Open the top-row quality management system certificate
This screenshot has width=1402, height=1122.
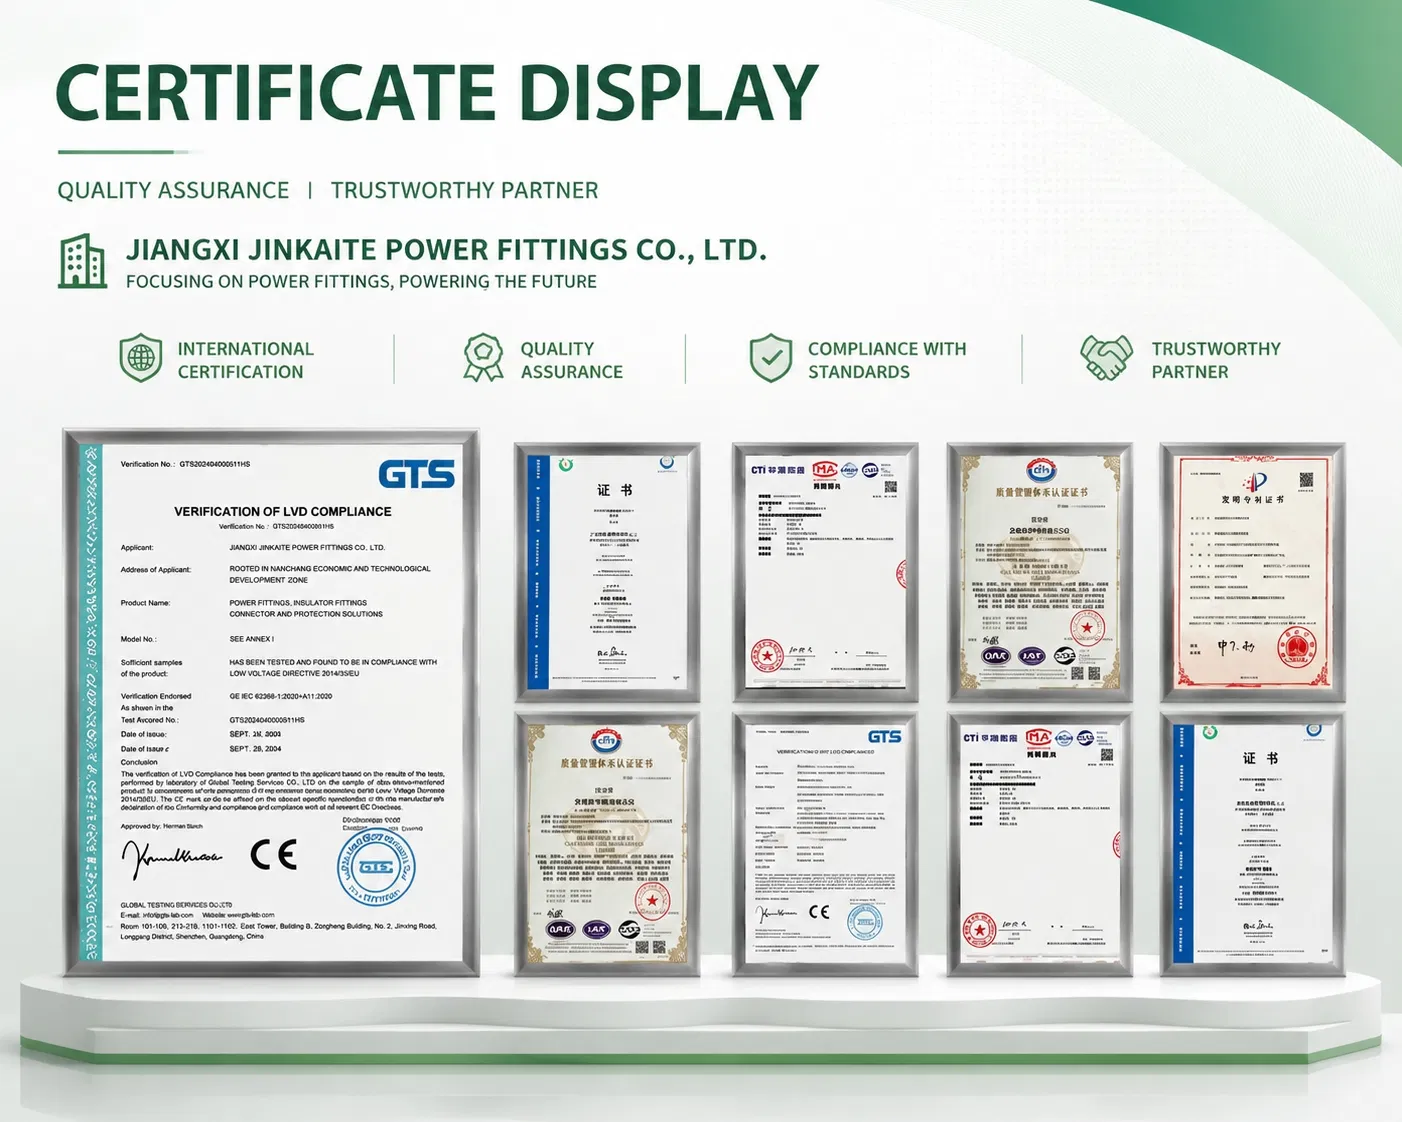coord(1040,573)
